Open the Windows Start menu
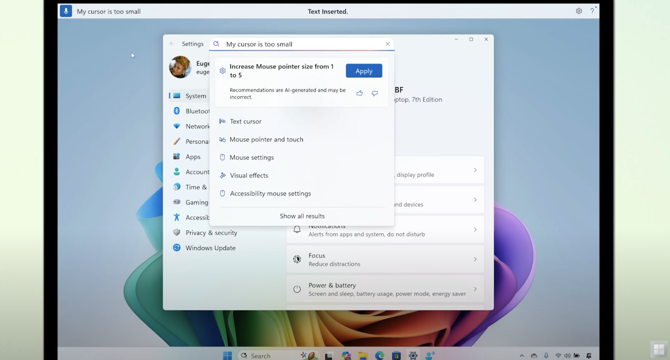The image size is (670, 360). click(227, 355)
